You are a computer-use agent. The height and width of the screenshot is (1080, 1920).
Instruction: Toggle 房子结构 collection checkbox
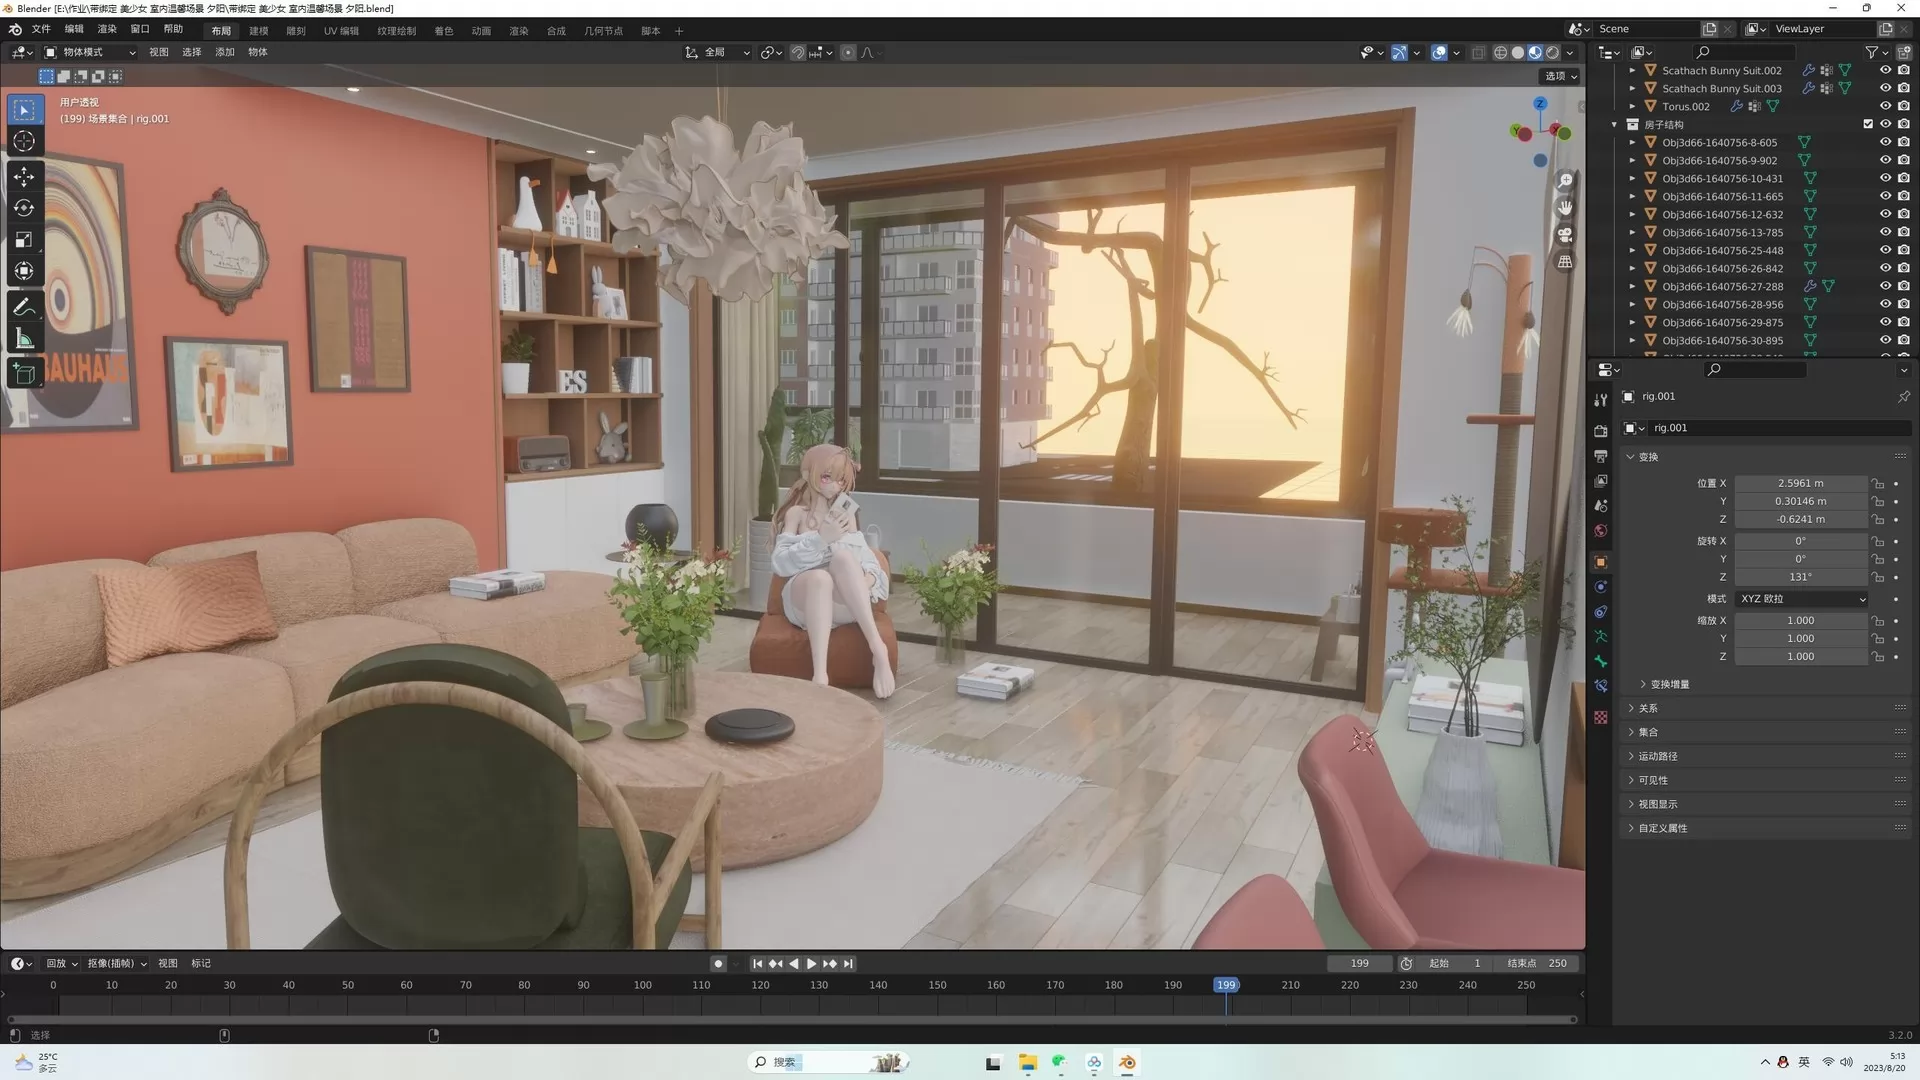1867,124
